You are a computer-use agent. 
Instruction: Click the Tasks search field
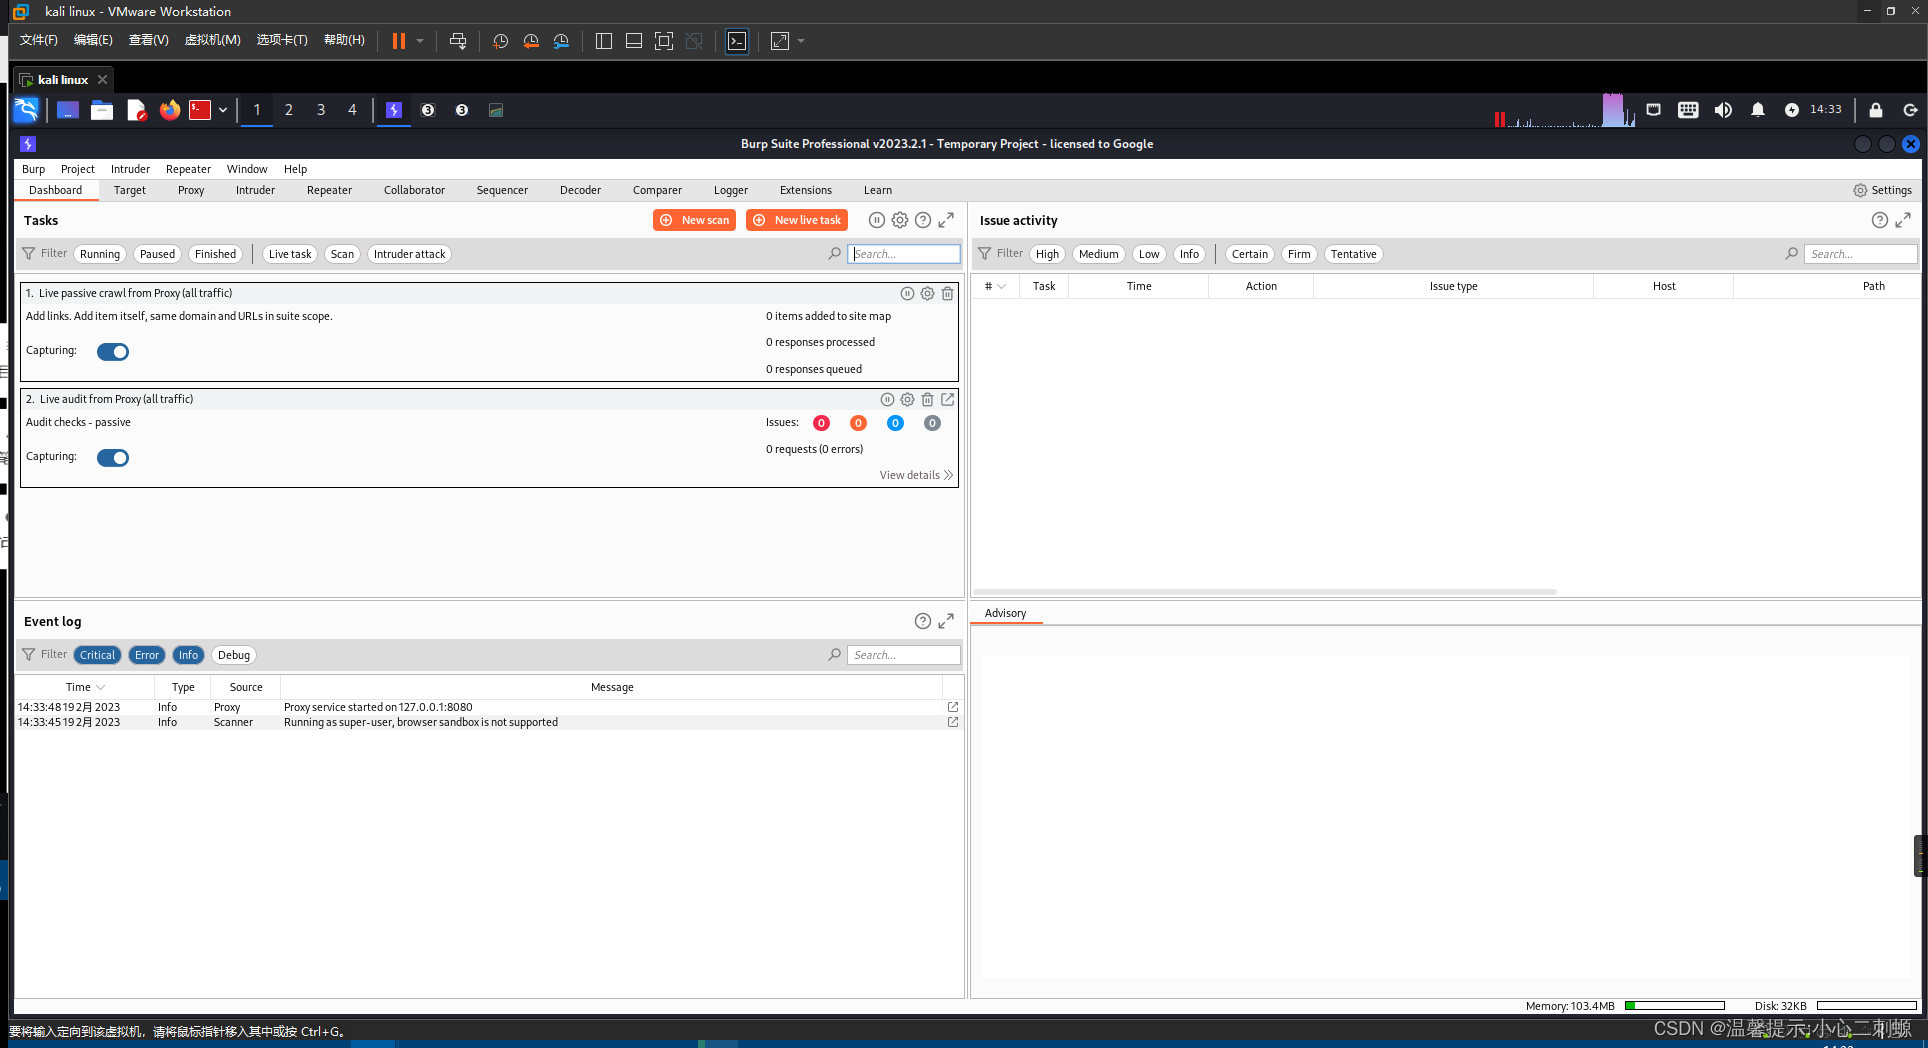point(905,254)
